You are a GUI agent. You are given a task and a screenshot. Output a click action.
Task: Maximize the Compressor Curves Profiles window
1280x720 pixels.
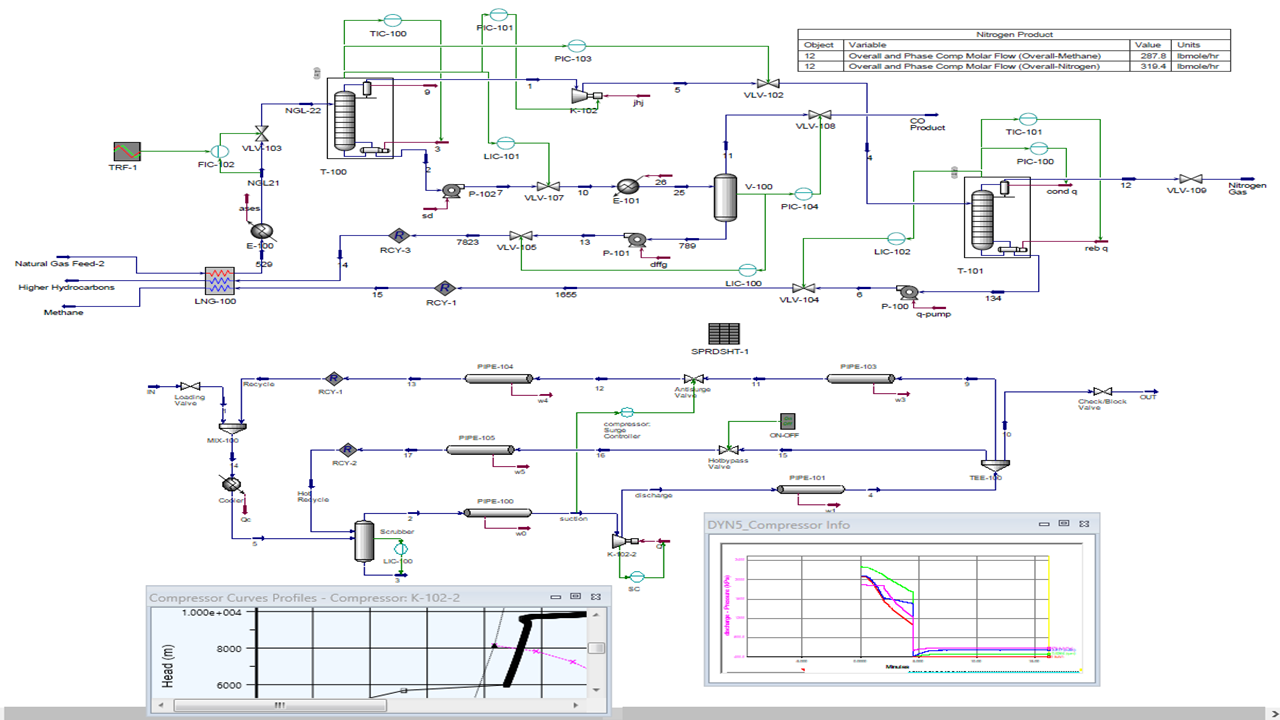tap(575, 596)
